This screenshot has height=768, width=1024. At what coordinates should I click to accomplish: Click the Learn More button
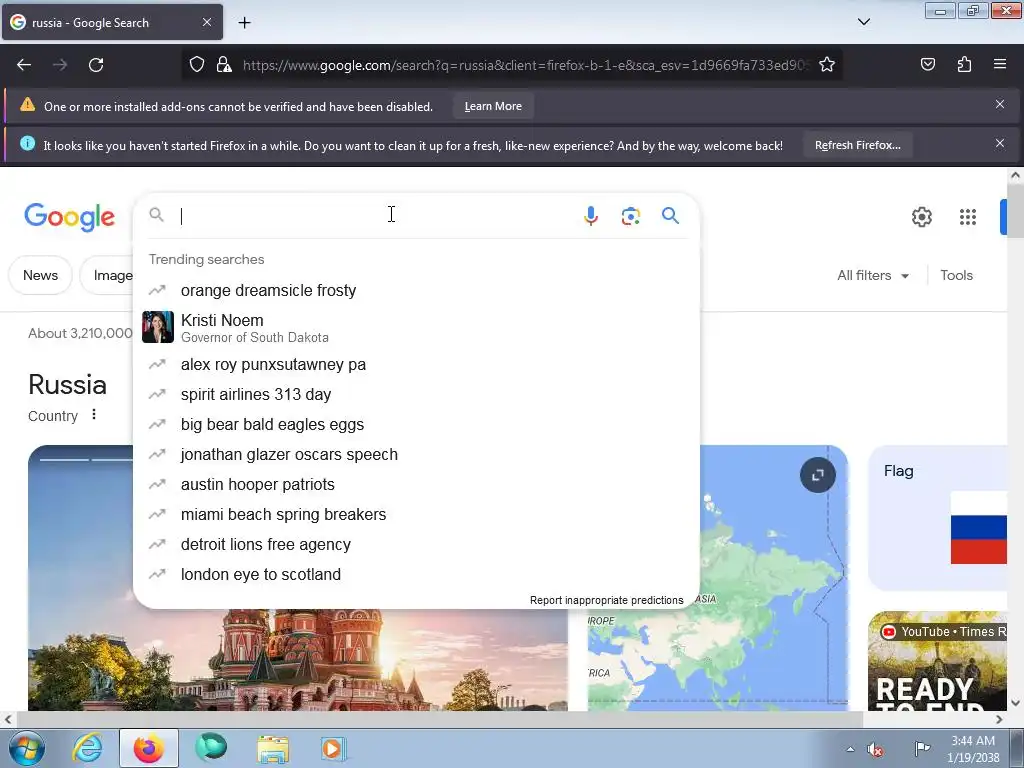[493, 106]
